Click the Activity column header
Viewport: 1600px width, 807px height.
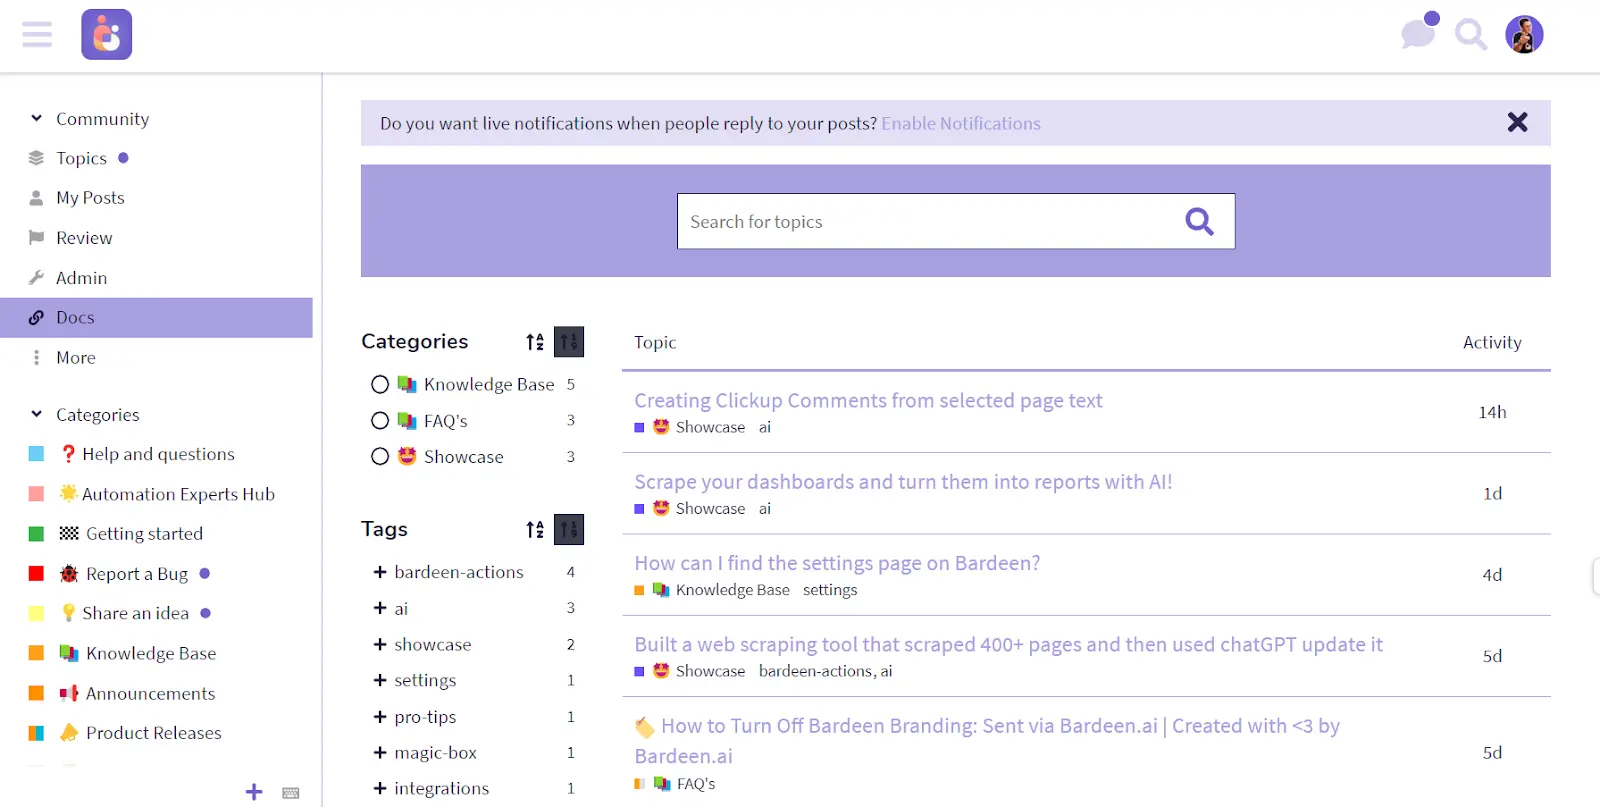pos(1492,342)
